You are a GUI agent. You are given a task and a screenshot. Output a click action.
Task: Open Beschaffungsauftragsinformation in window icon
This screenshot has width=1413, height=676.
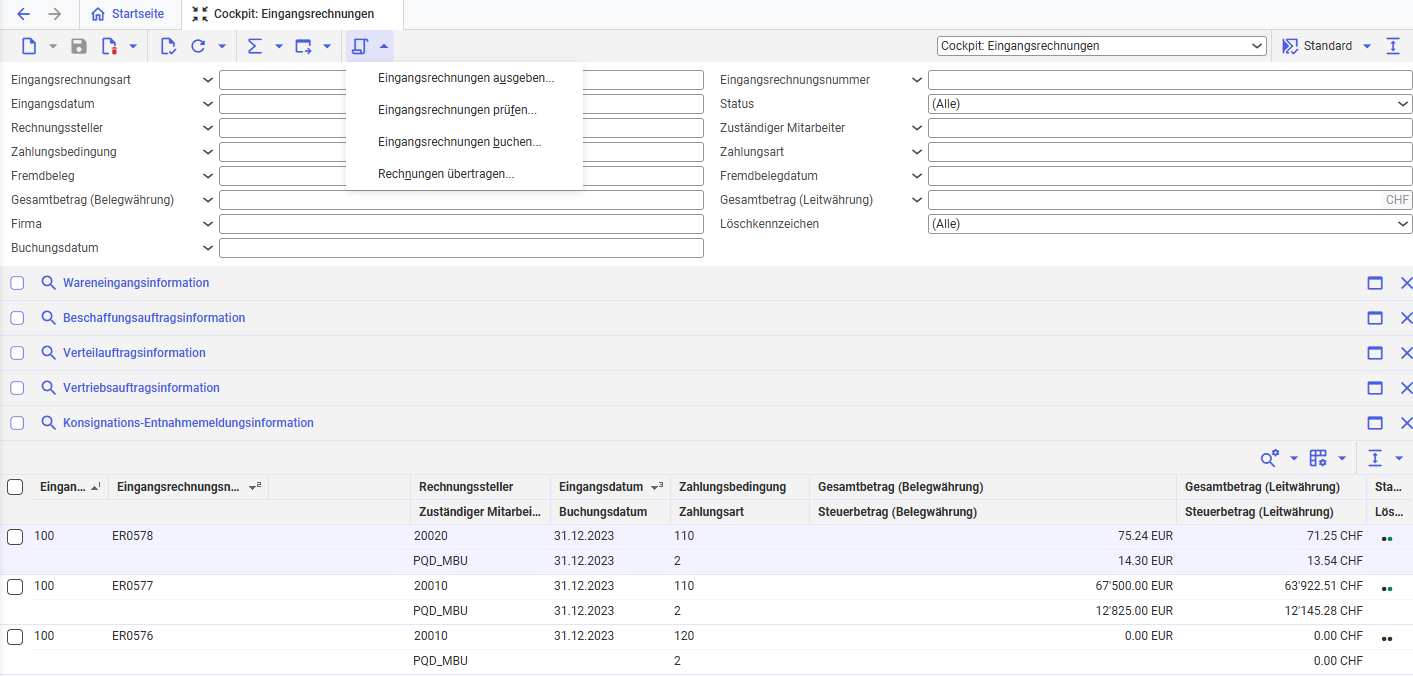click(x=1375, y=318)
